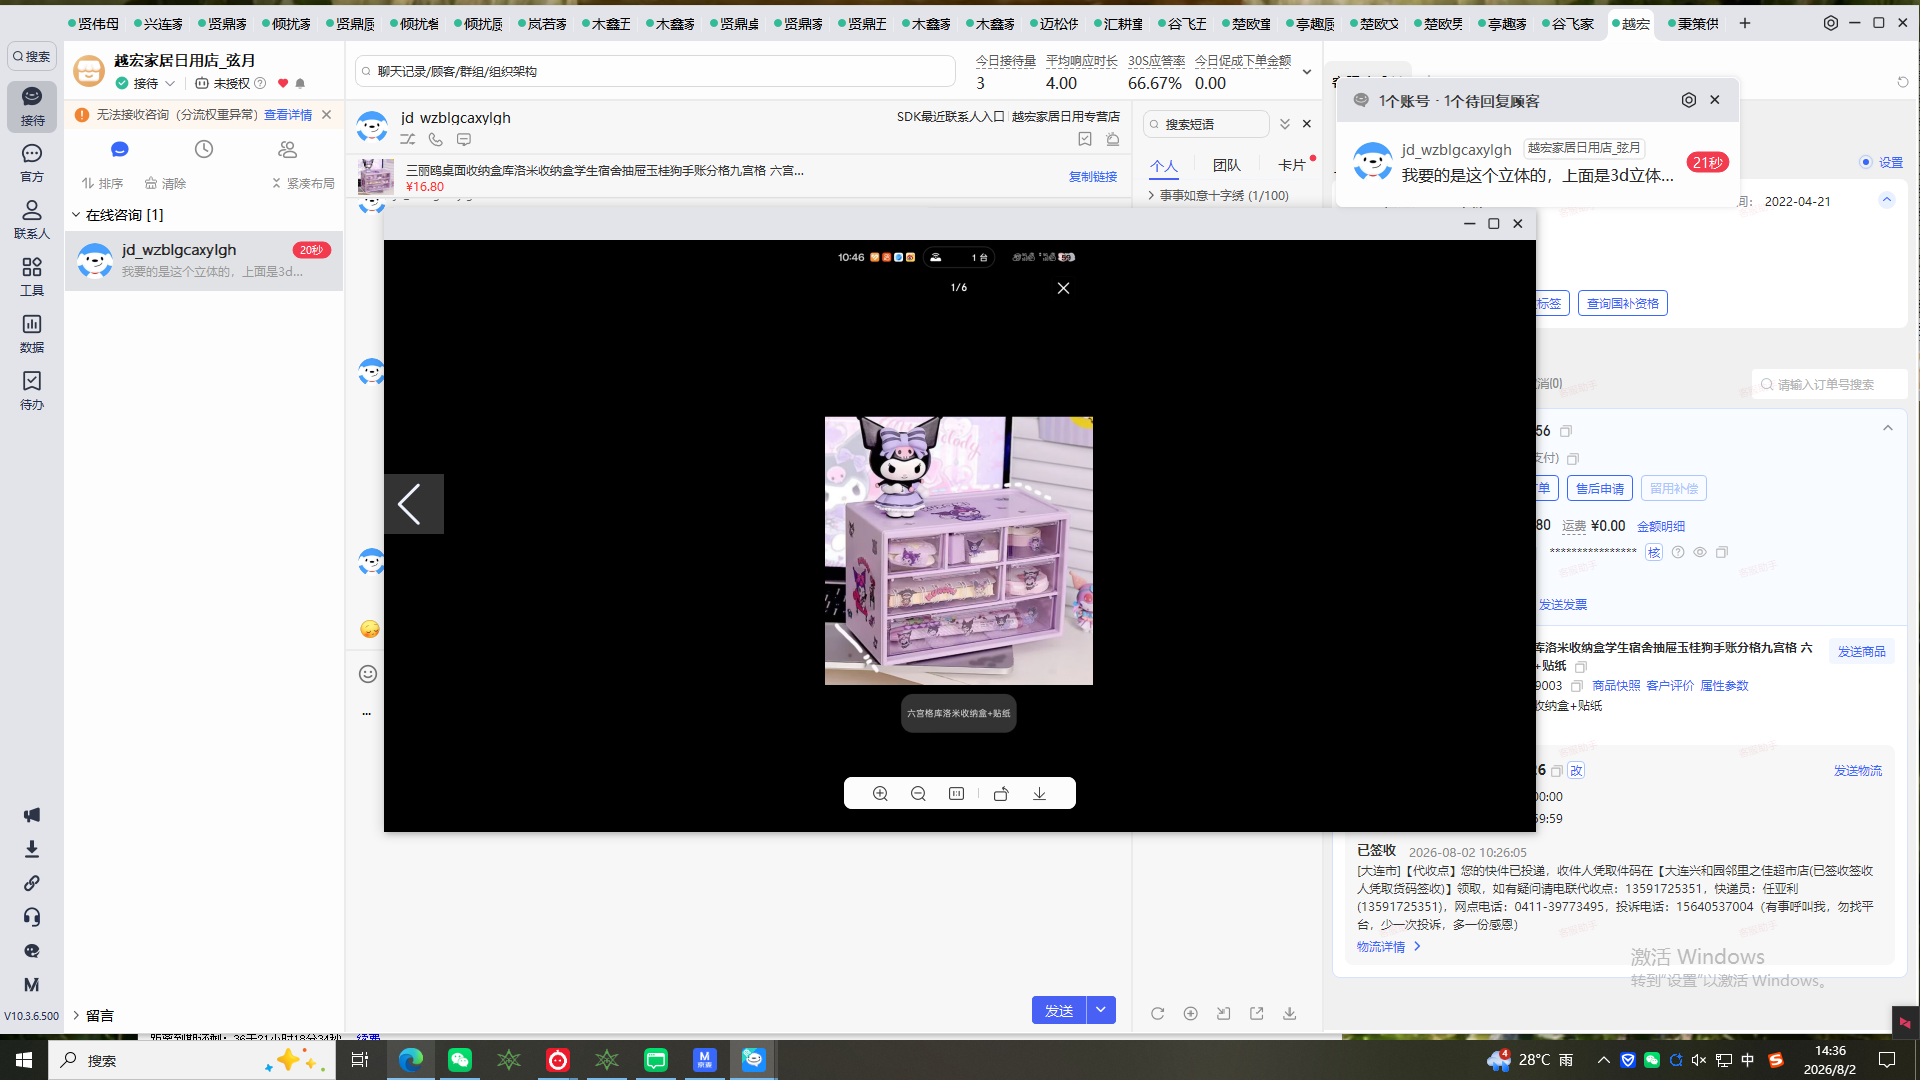Open settings gear in the pending customer popup
This screenshot has height=1080, width=1920.
click(x=1689, y=100)
